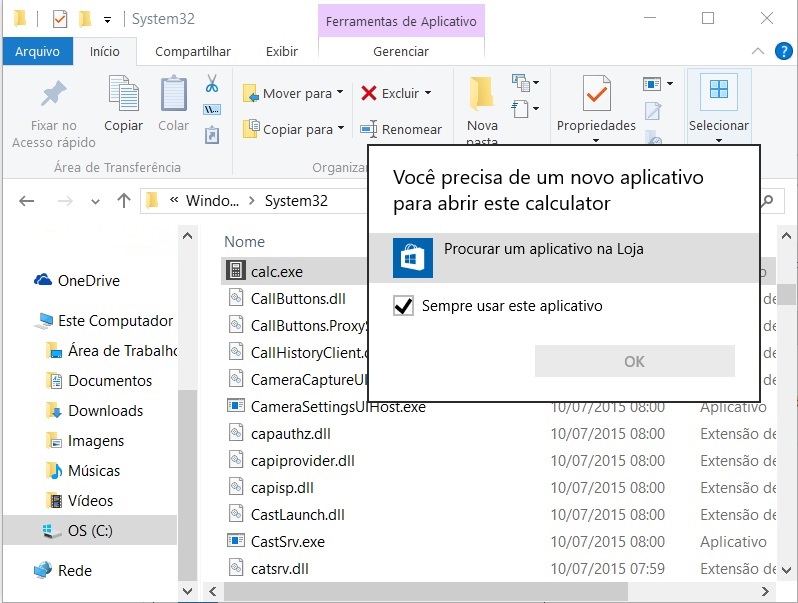Switch to the Compartilhar tab
Viewport: 798px width, 603px height.
coord(193,51)
